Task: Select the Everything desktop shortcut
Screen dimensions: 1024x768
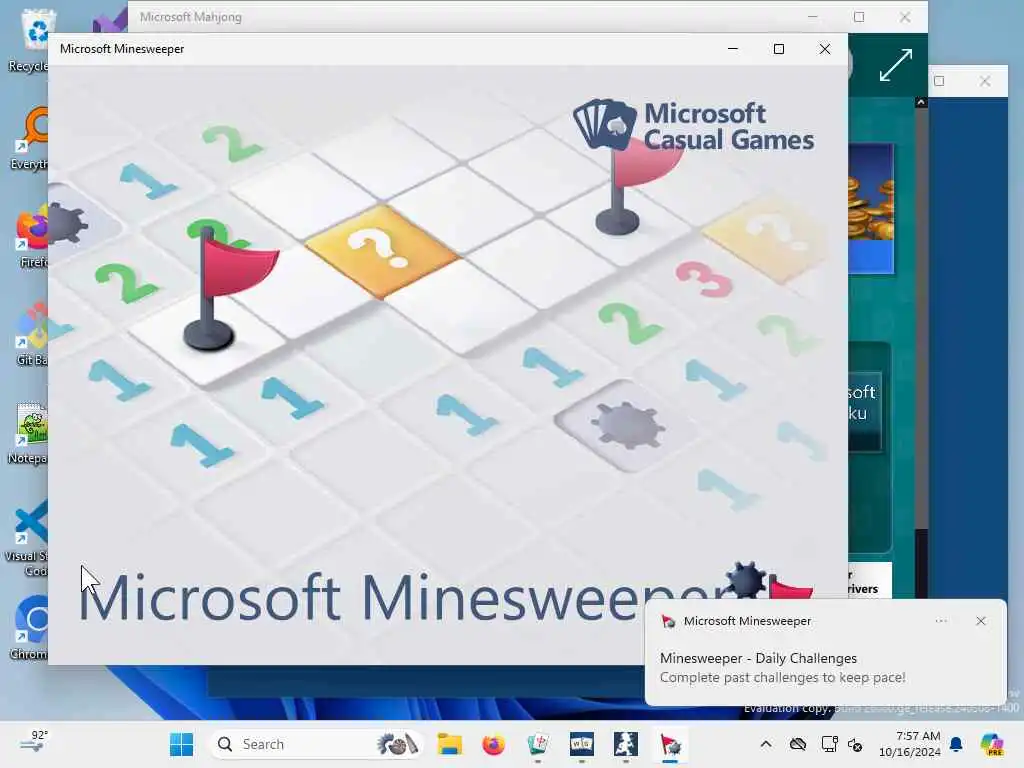Action: point(31,138)
